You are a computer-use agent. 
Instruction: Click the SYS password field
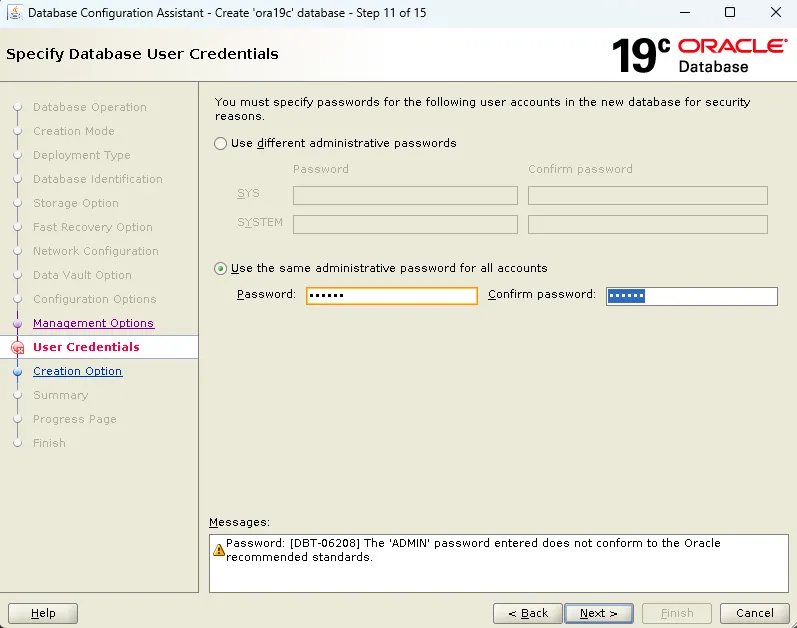pos(405,196)
